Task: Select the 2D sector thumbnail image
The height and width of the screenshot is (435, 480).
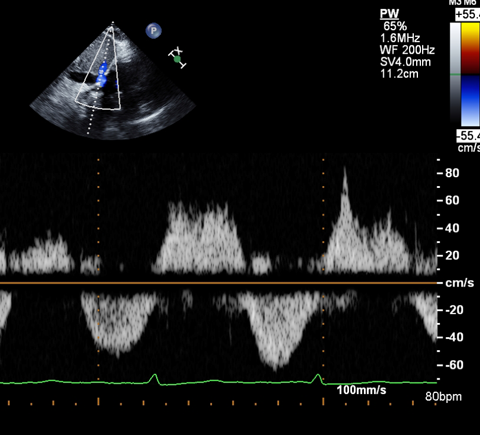Action: (112, 80)
